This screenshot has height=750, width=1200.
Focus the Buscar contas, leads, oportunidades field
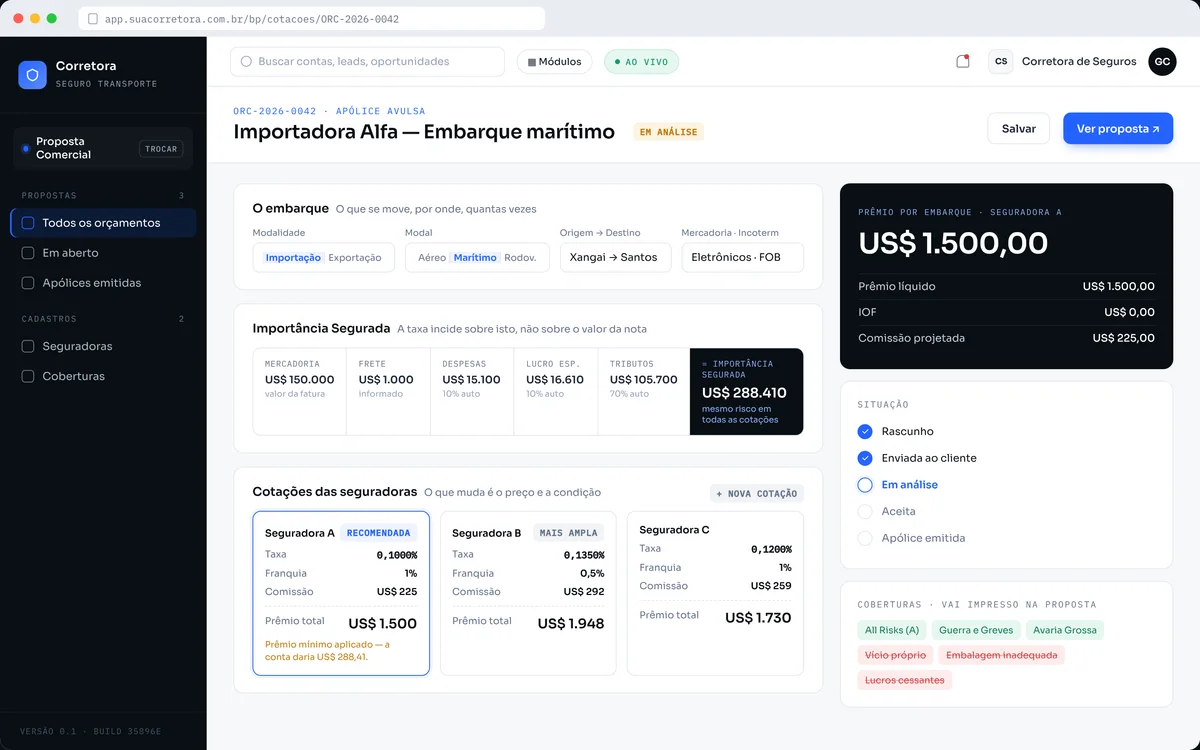367,62
